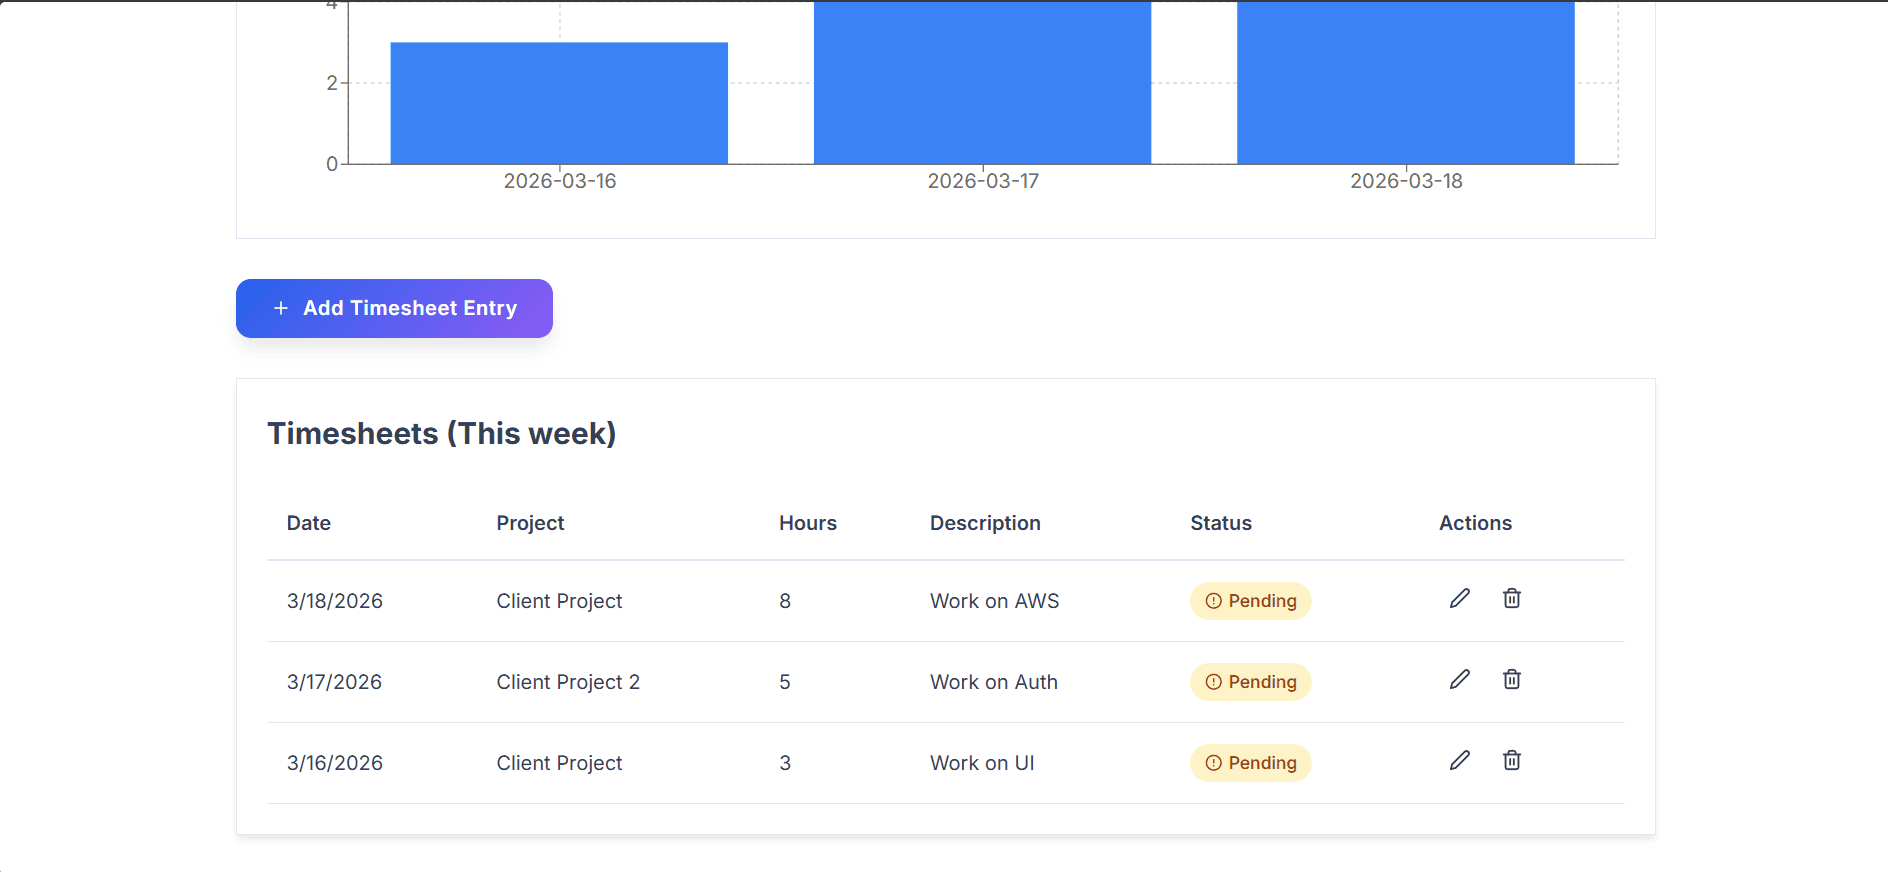Click Client Project in the 3/16/2026 row

559,763
